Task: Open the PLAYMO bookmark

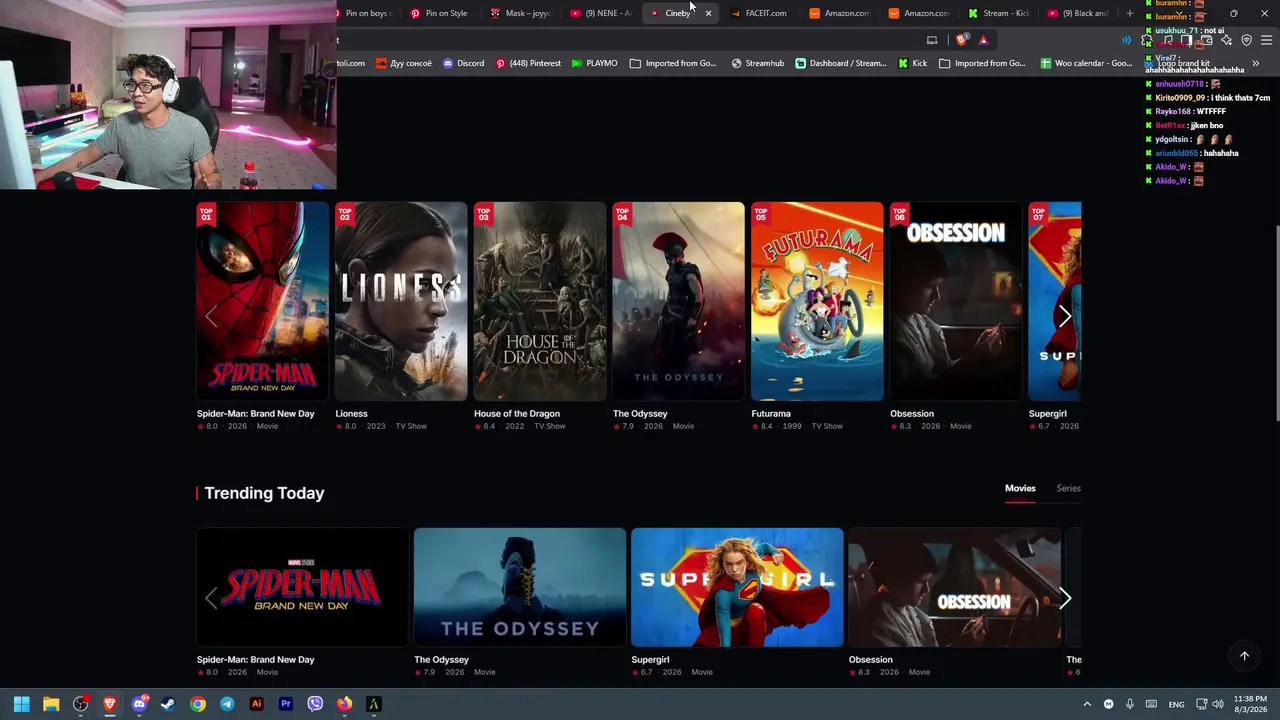Action: pyautogui.click(x=595, y=63)
